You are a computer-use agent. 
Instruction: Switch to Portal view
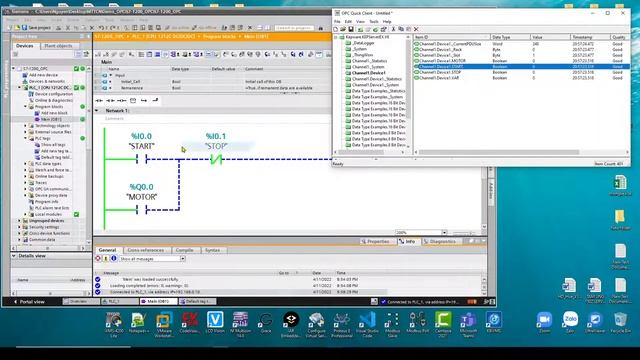tap(29, 302)
